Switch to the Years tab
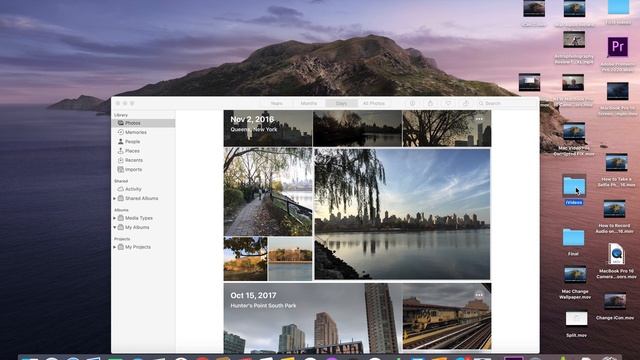 276,103
